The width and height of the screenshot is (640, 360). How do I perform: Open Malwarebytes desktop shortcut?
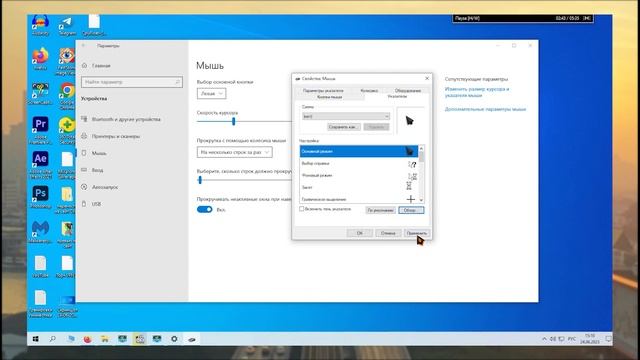pyautogui.click(x=40, y=232)
